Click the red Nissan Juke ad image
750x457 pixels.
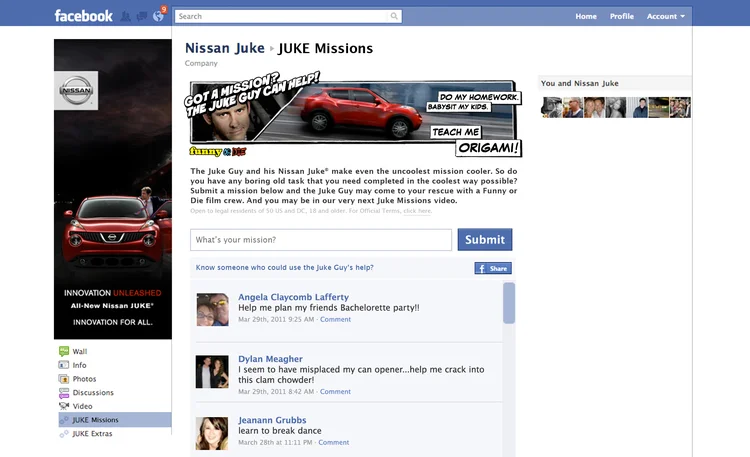(x=113, y=189)
